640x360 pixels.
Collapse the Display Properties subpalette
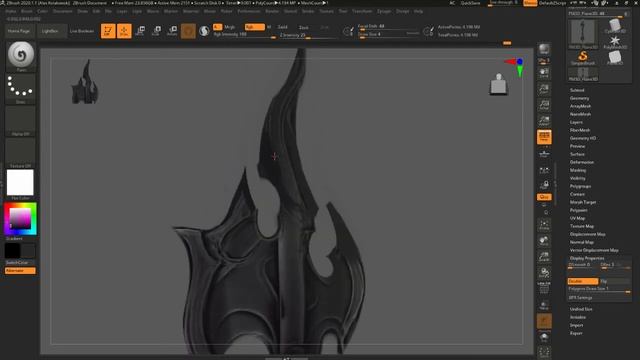click(587, 258)
